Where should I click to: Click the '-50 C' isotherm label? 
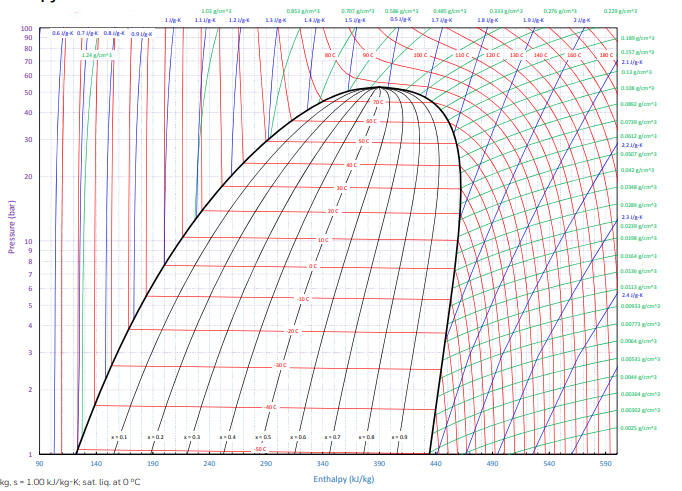click(x=260, y=449)
